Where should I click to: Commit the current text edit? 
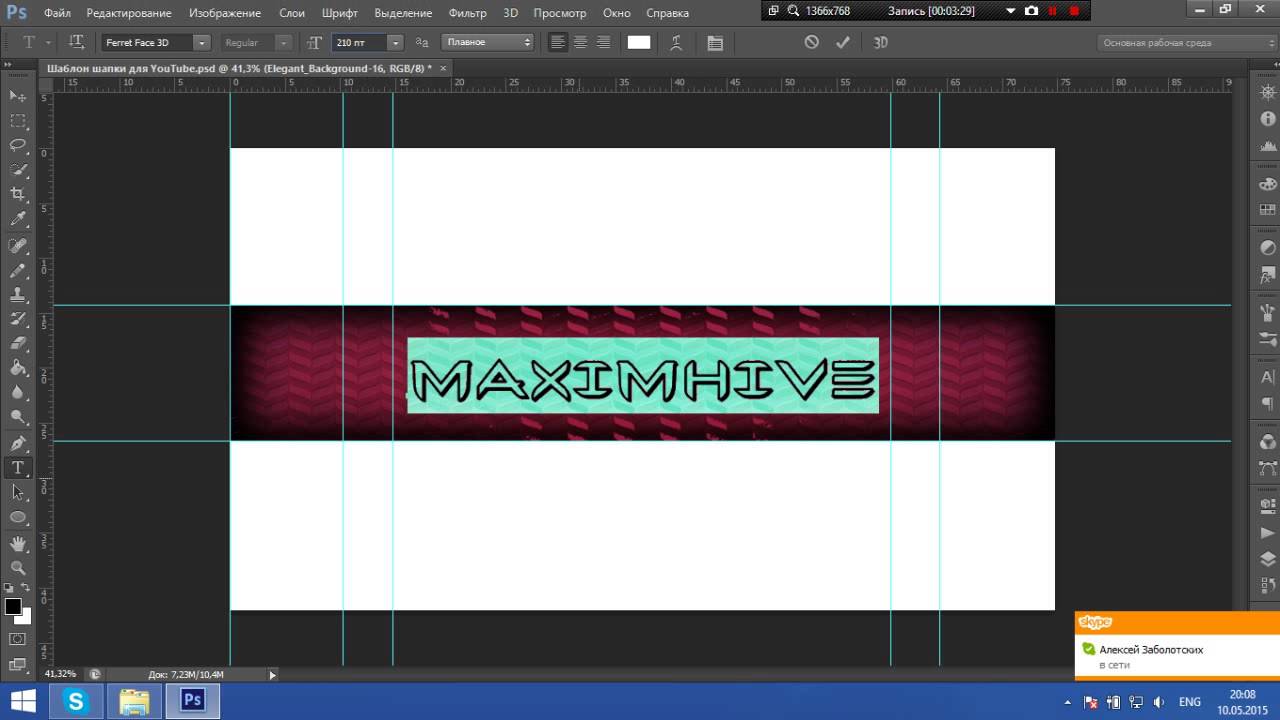tap(843, 42)
